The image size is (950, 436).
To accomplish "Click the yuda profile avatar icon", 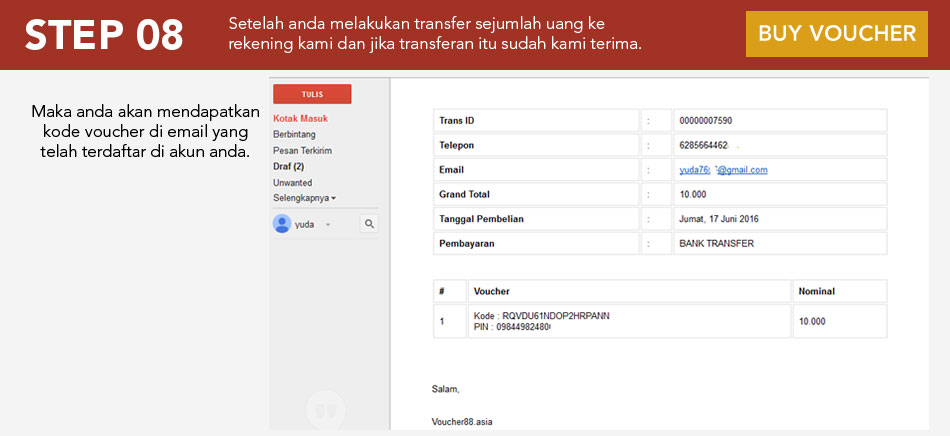I will pyautogui.click(x=282, y=224).
